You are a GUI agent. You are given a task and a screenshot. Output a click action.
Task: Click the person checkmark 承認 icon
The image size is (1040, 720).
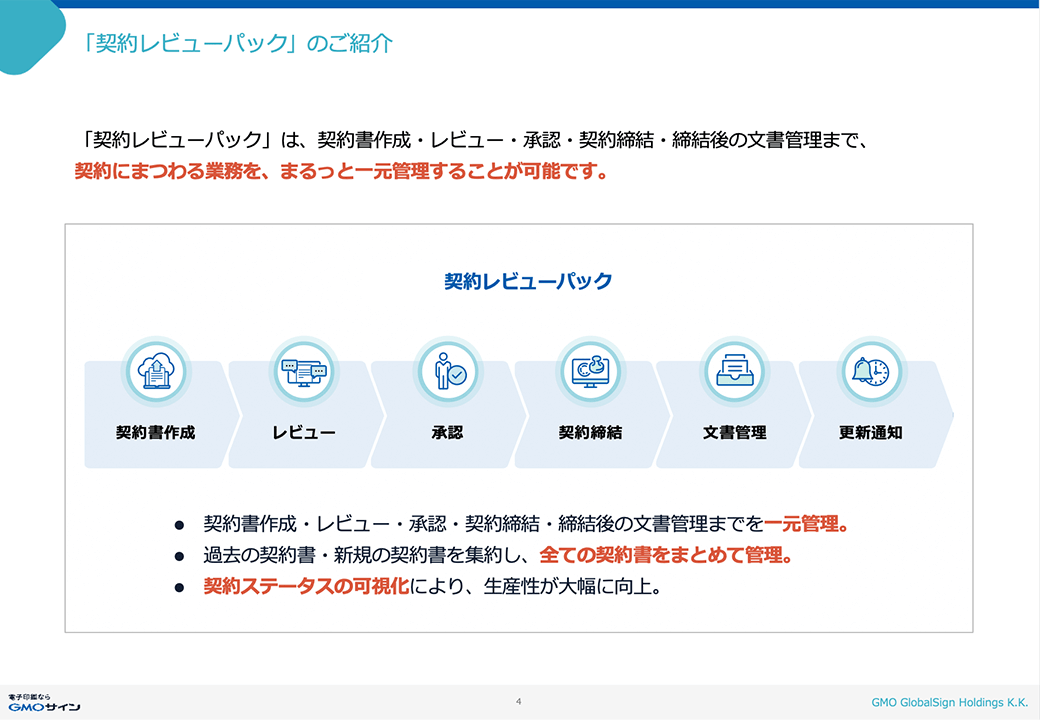coord(448,371)
